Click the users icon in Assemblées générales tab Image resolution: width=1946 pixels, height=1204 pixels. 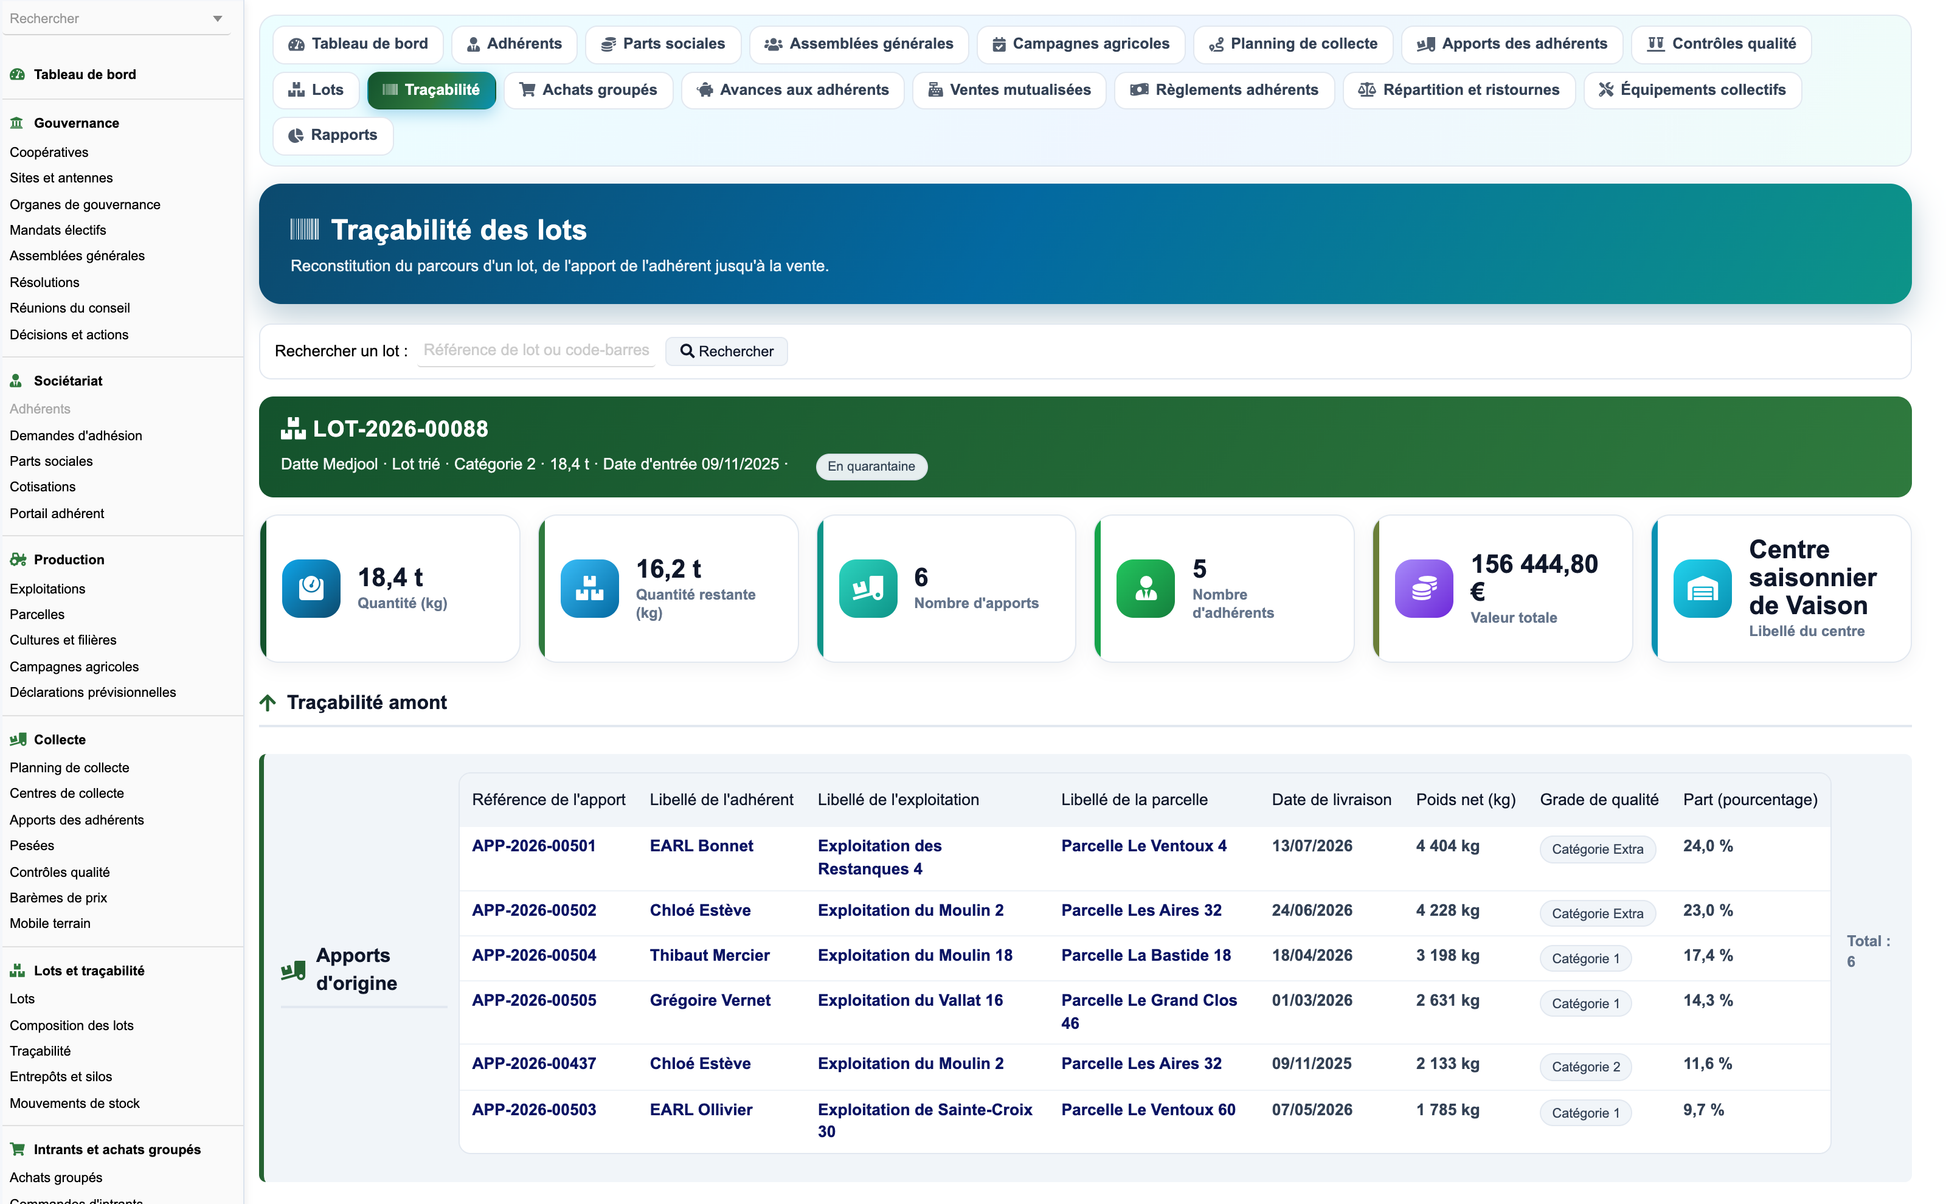773,44
